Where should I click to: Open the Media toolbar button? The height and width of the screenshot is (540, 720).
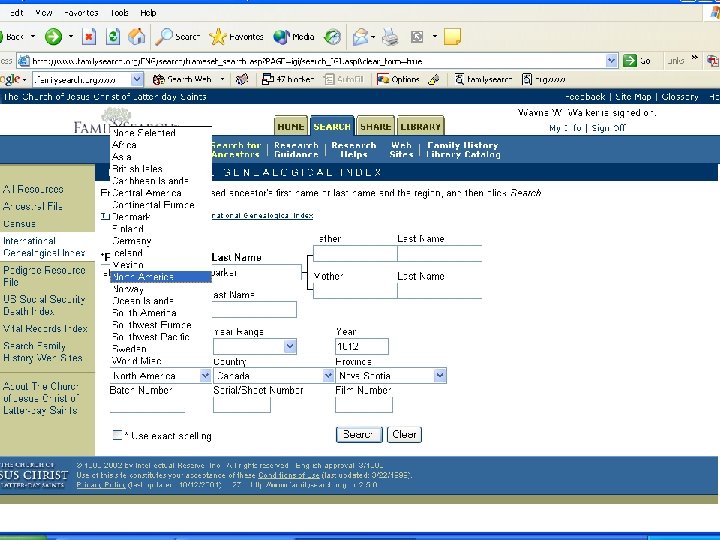coord(294,37)
